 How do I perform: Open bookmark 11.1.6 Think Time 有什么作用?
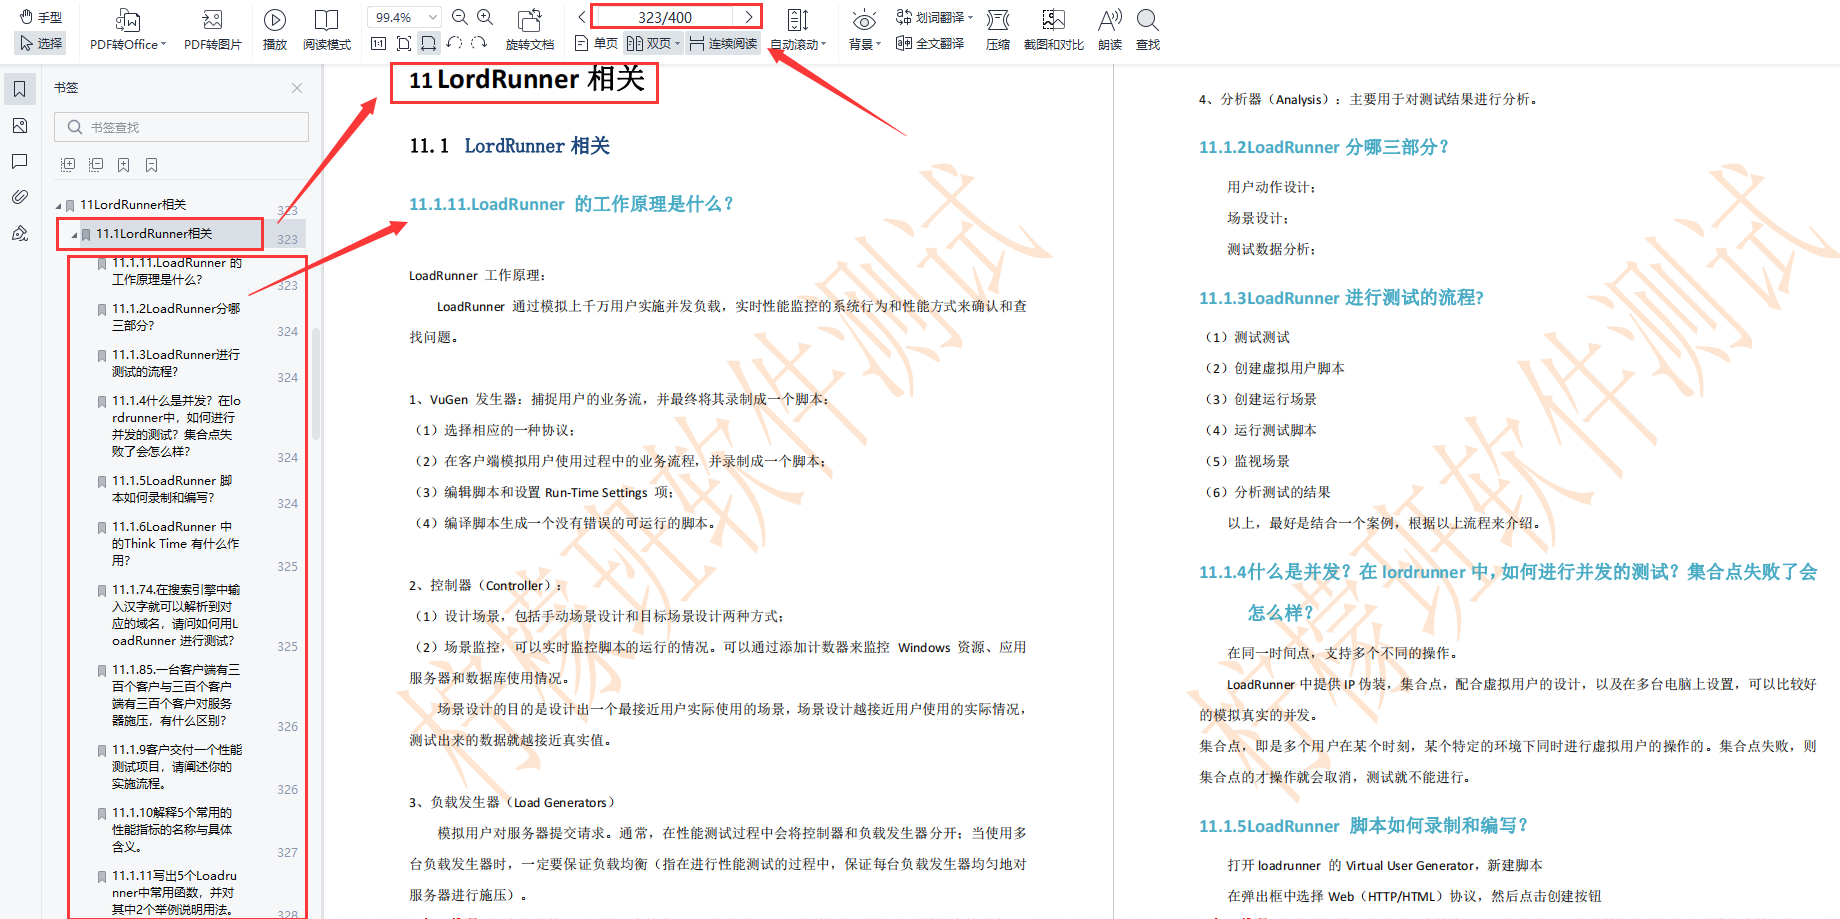tap(175, 544)
